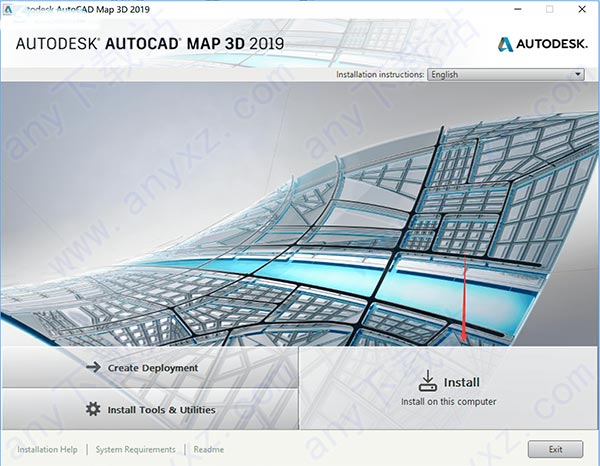This screenshot has width=600, height=466.
Task: Click the maximize window button
Action: (549, 9)
